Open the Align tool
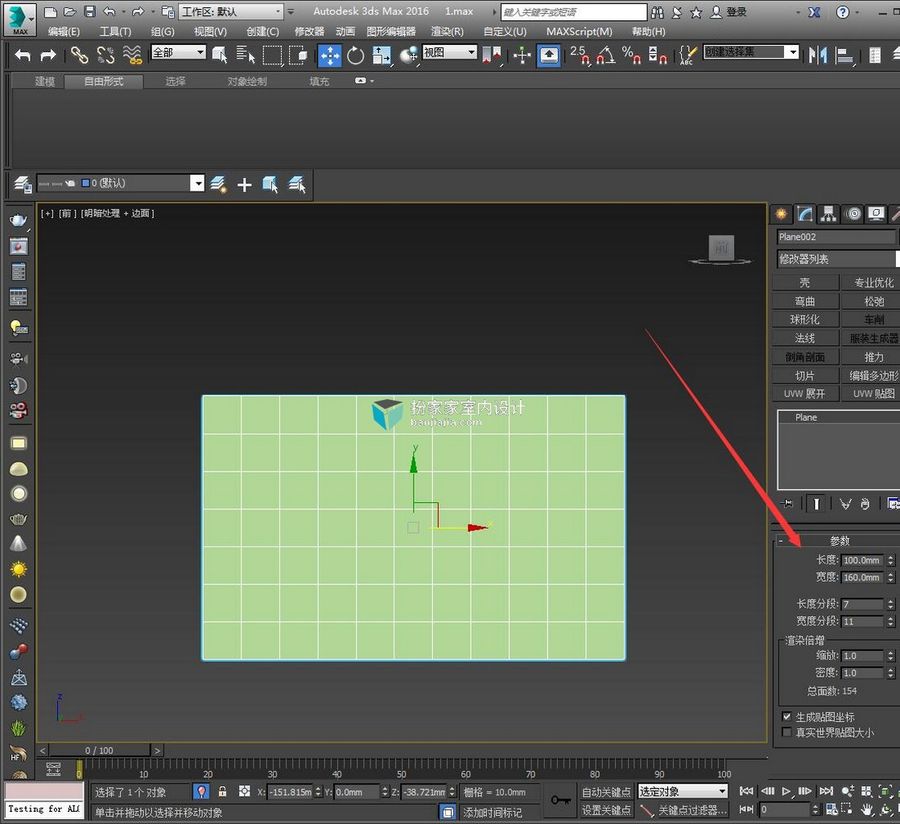 [x=844, y=56]
